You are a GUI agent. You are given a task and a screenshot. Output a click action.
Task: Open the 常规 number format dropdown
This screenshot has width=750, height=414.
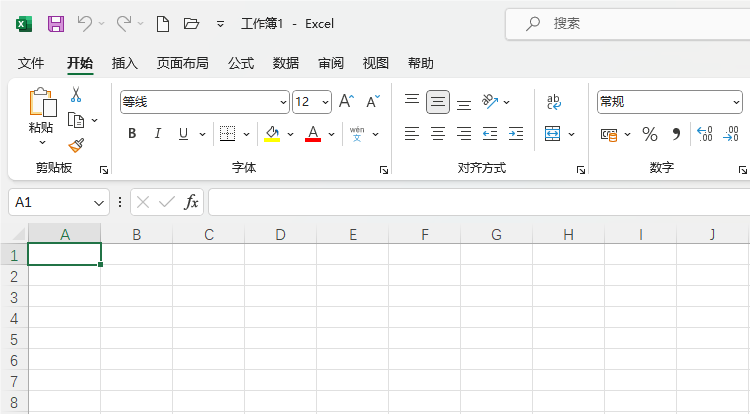(x=736, y=102)
